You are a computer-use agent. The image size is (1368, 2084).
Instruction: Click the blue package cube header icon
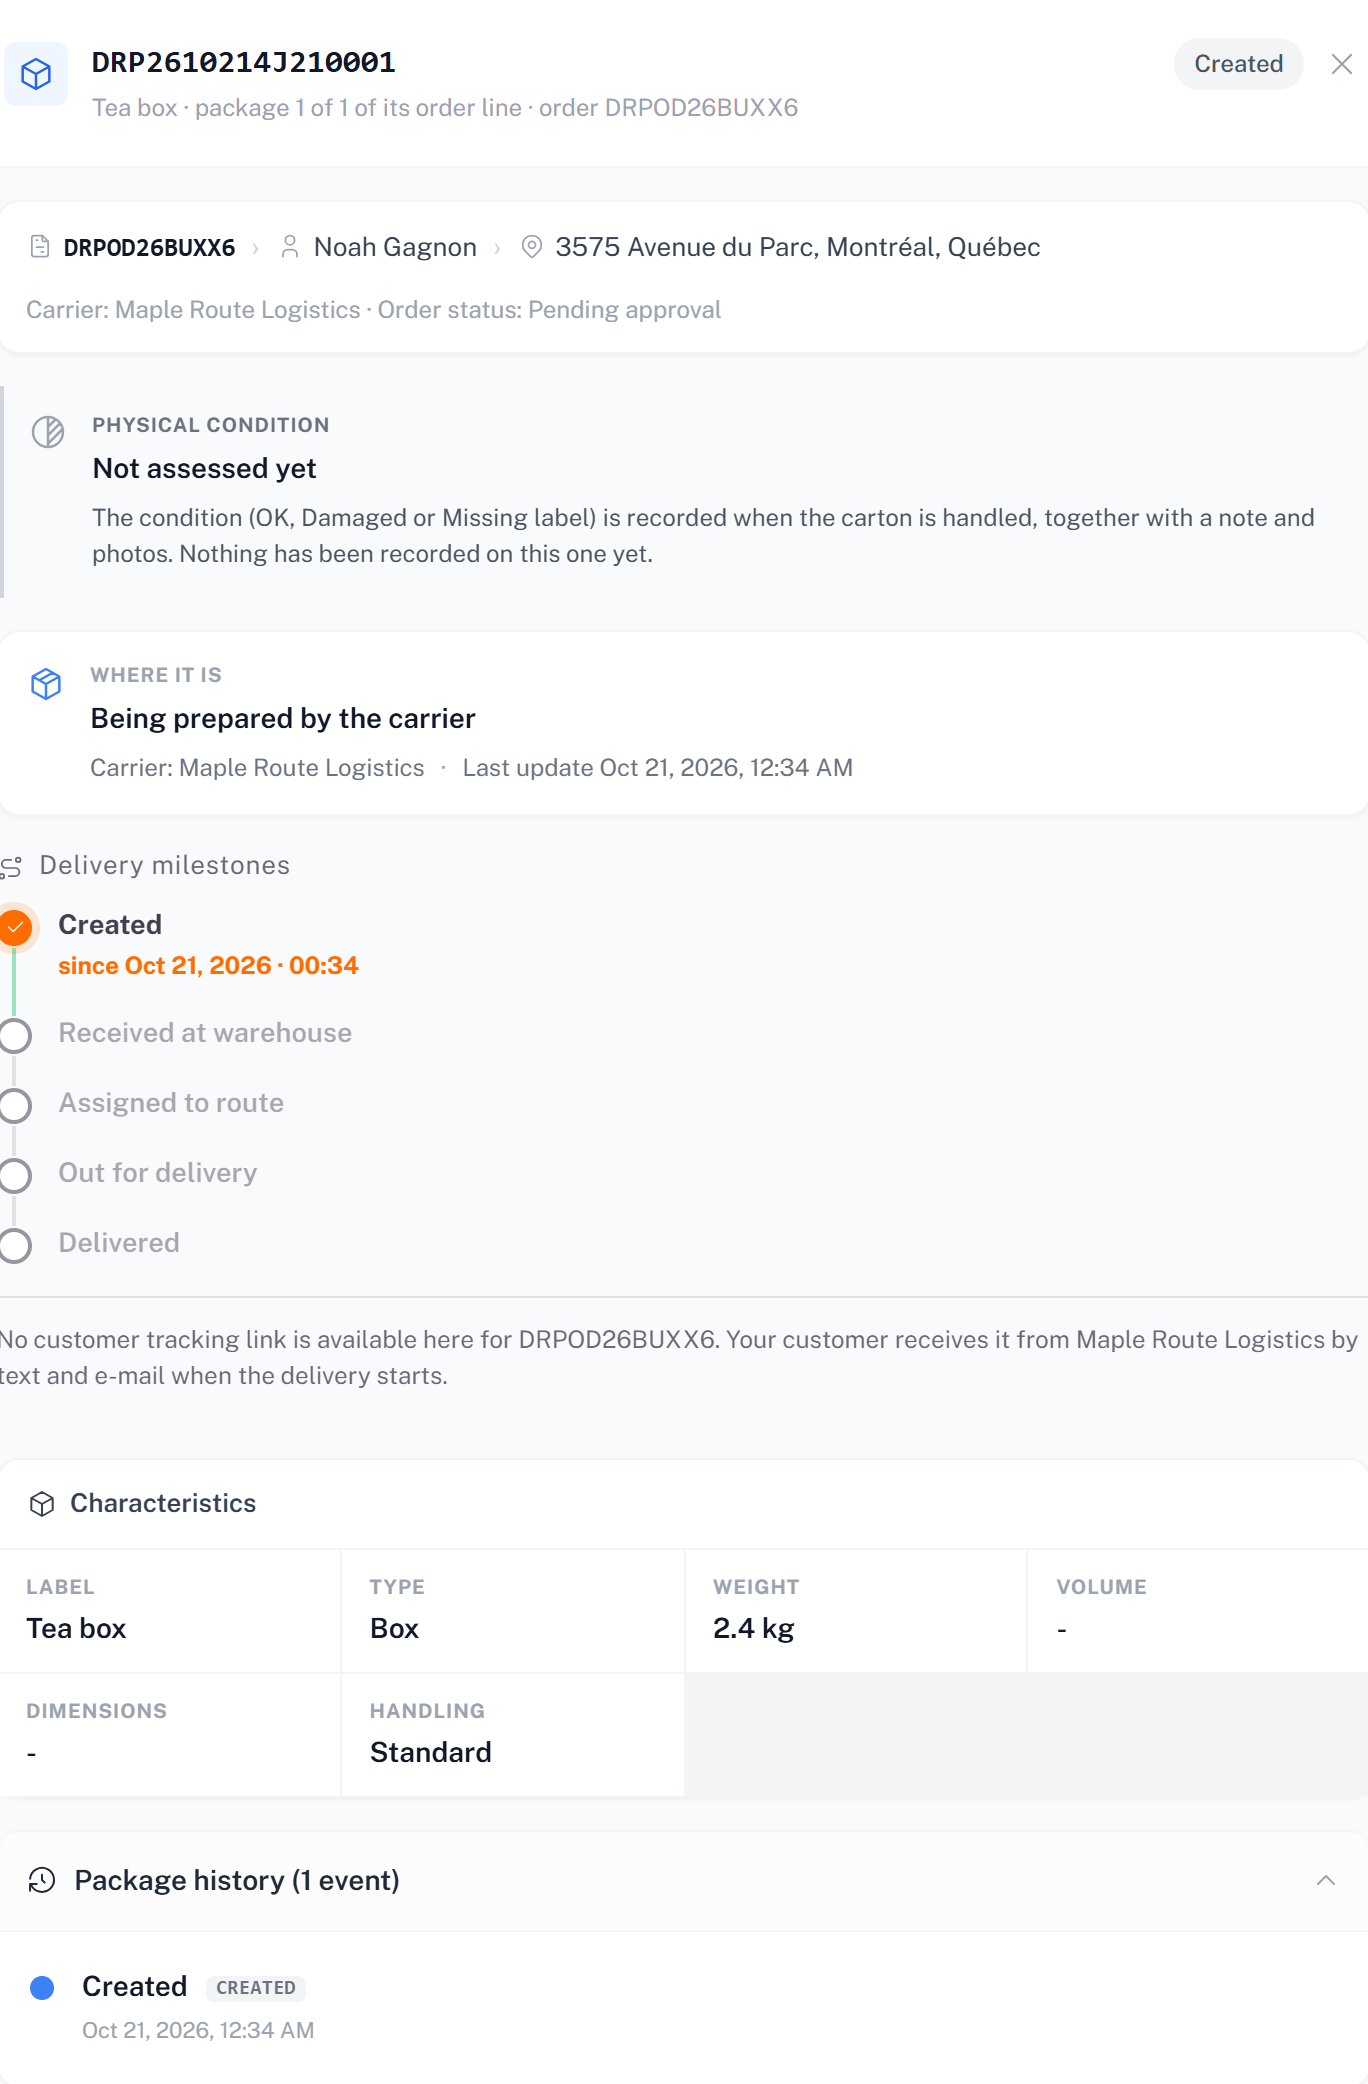(x=36, y=74)
